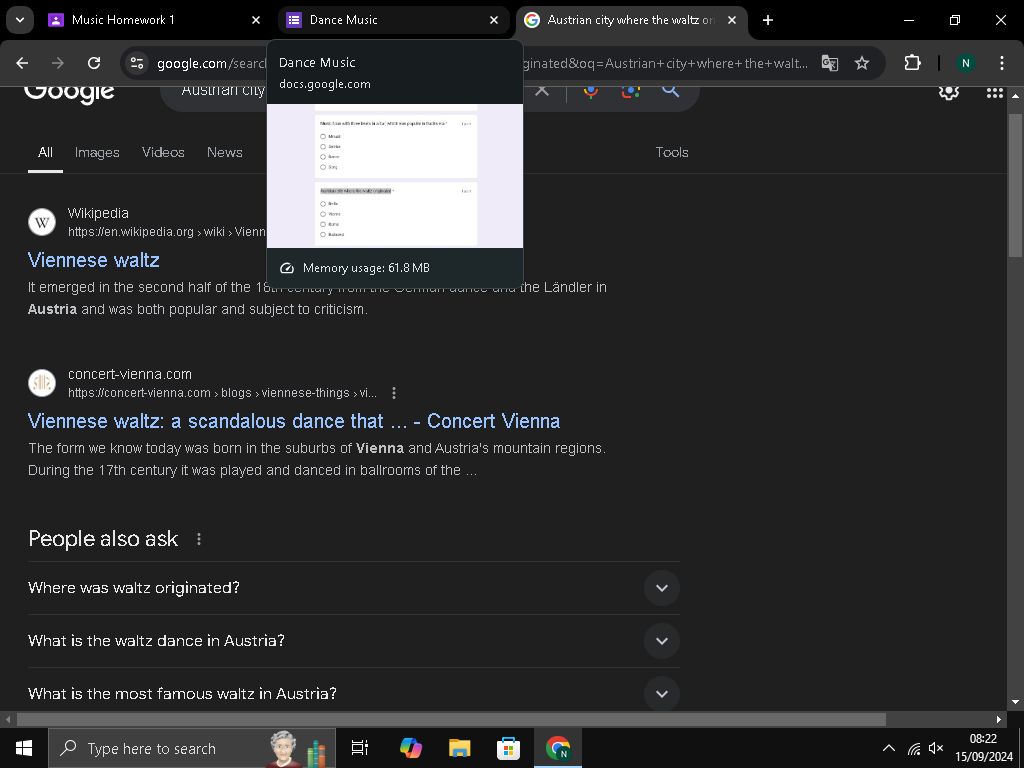The height and width of the screenshot is (768, 1024).
Task: View site information icon in address bar
Action: [137, 63]
